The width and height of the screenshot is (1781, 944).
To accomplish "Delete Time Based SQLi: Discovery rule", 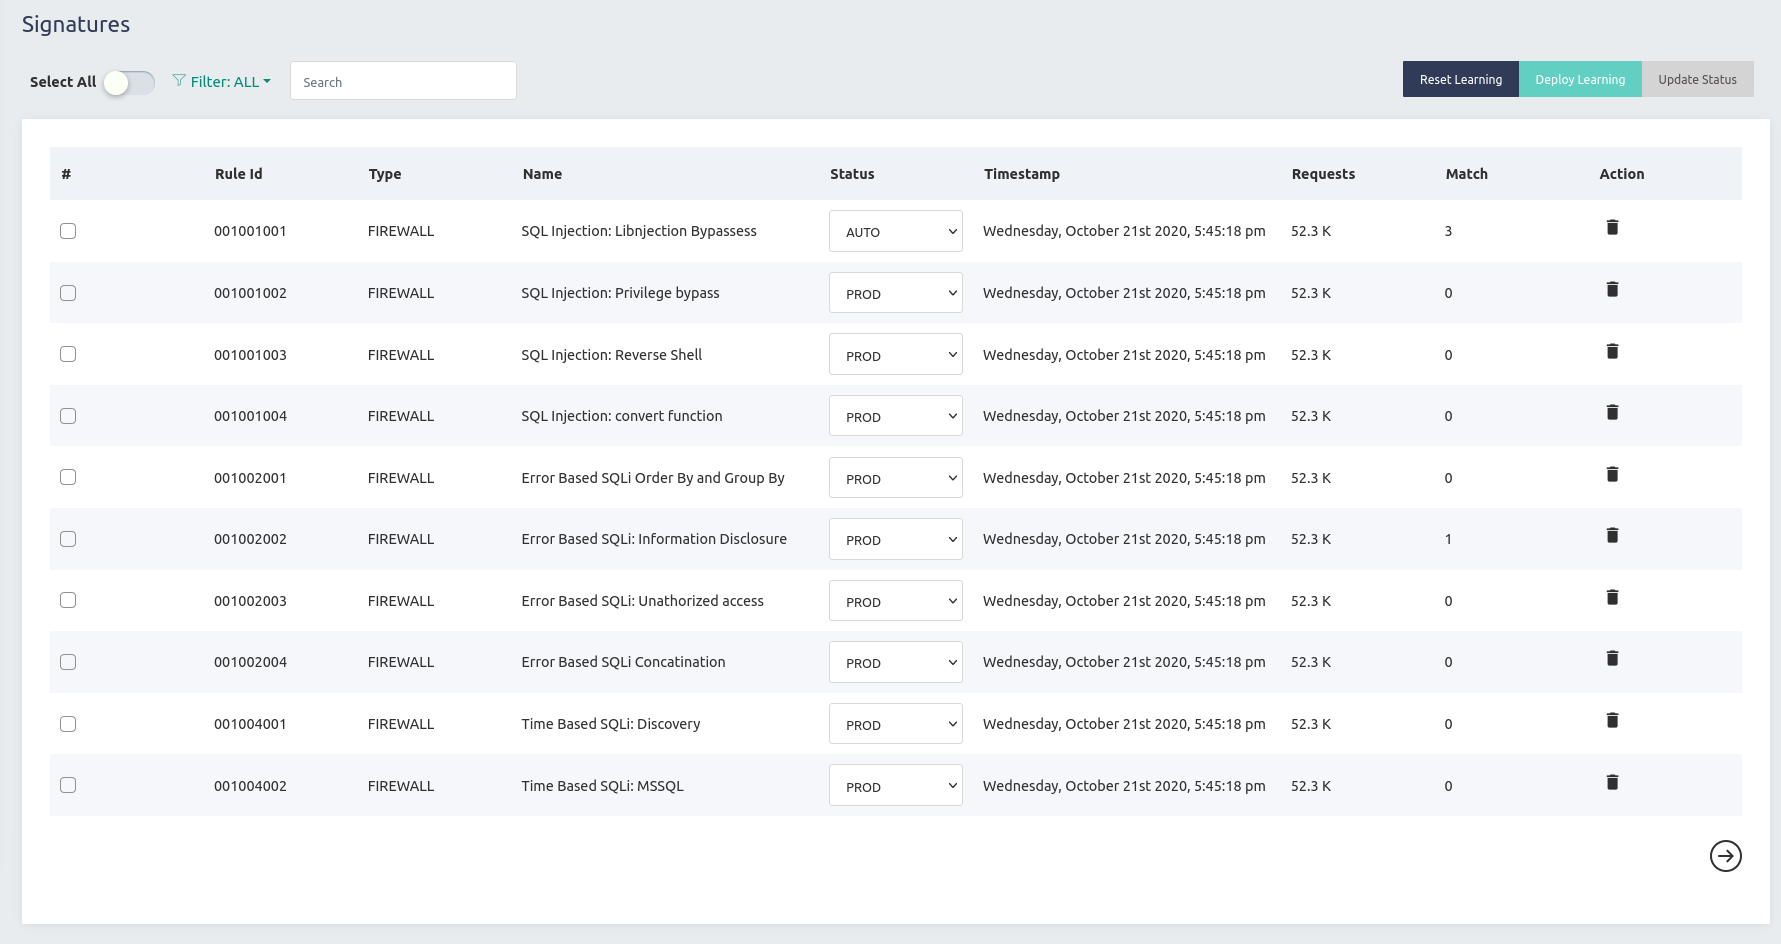I will point(1612,720).
